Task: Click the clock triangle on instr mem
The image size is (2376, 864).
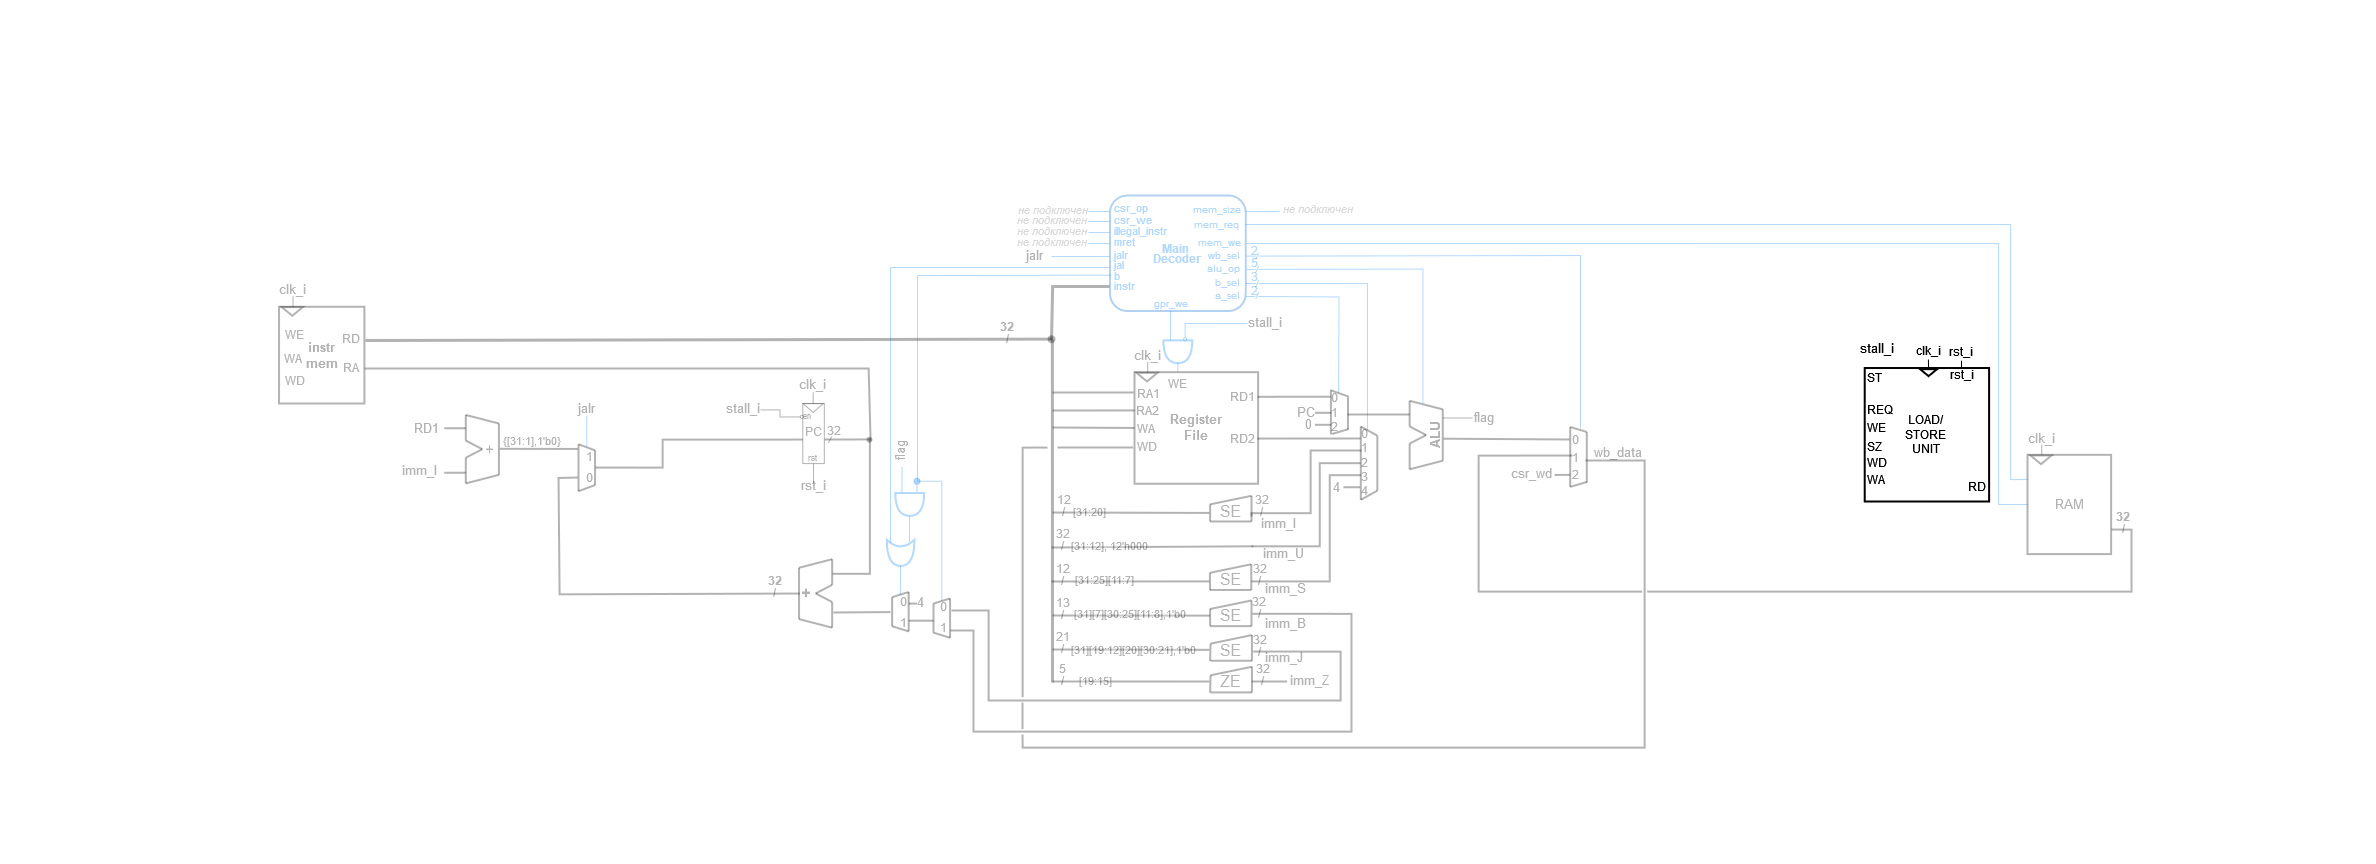Action: coord(292,311)
